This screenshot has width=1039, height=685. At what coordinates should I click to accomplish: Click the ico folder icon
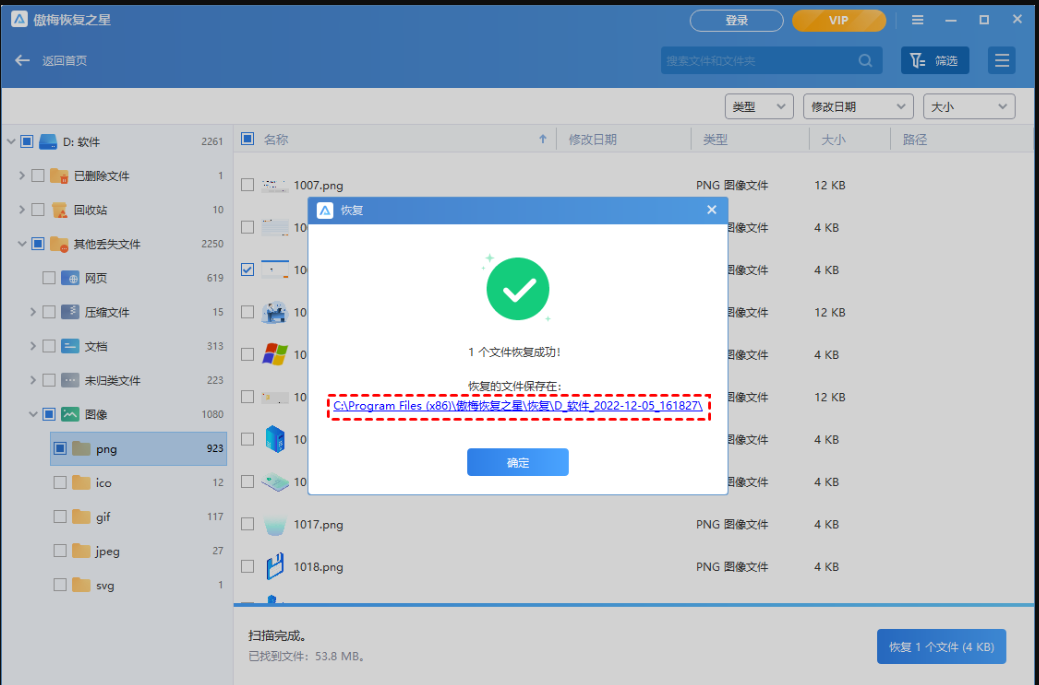(x=81, y=482)
